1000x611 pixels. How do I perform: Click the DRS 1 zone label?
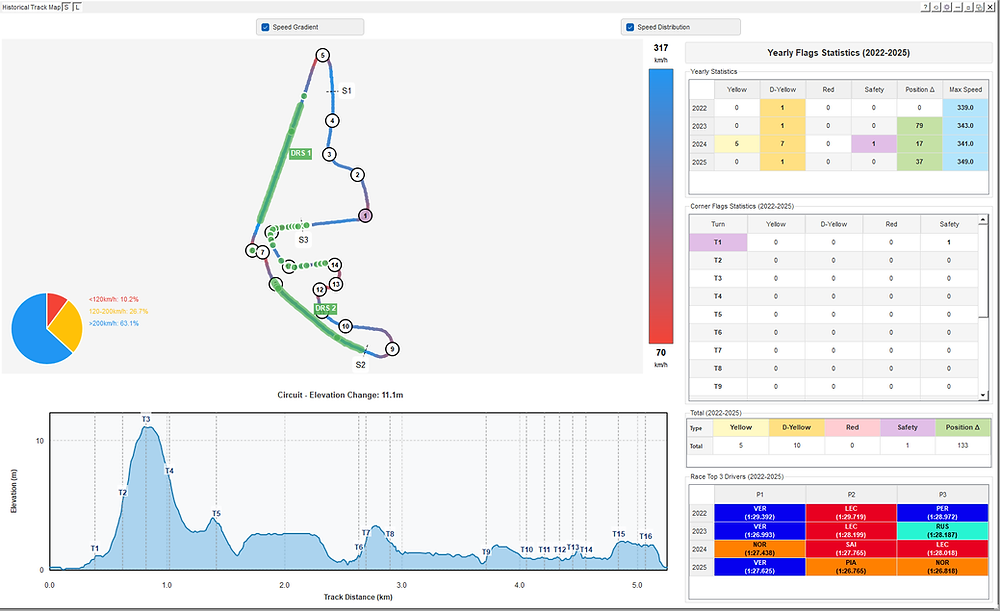tap(300, 154)
